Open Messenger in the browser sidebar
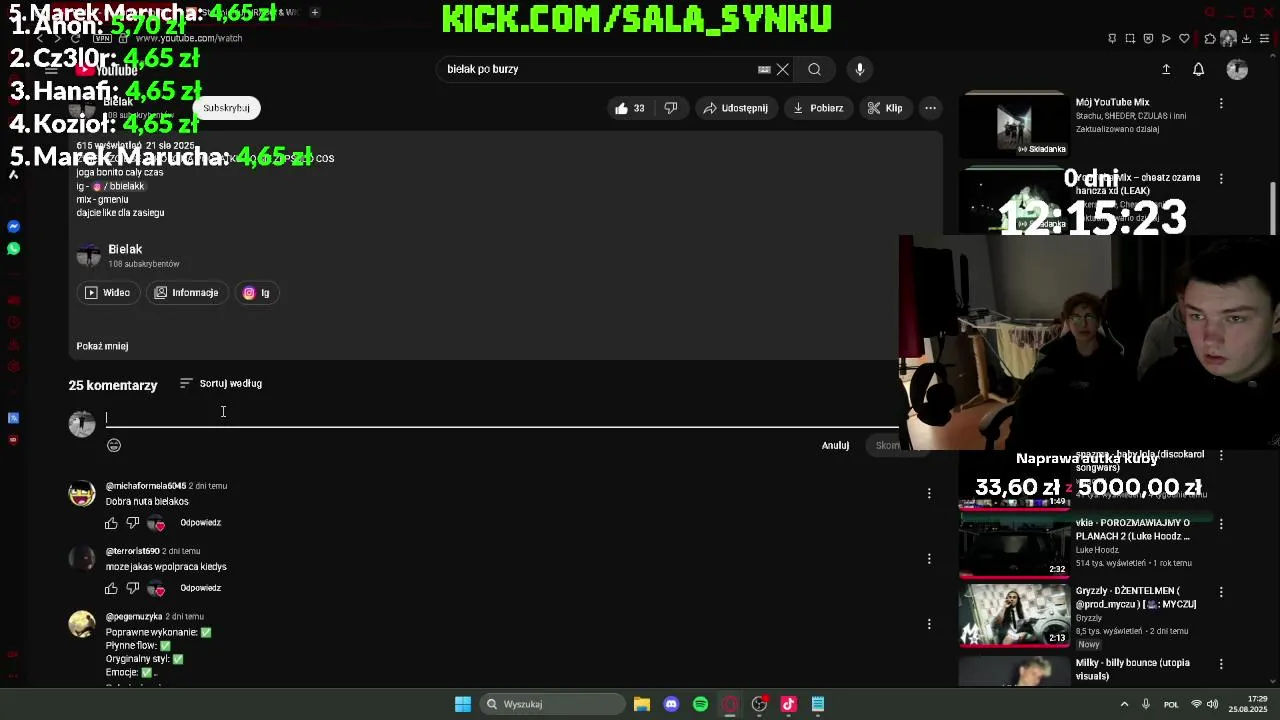1280x720 pixels. pyautogui.click(x=13, y=227)
